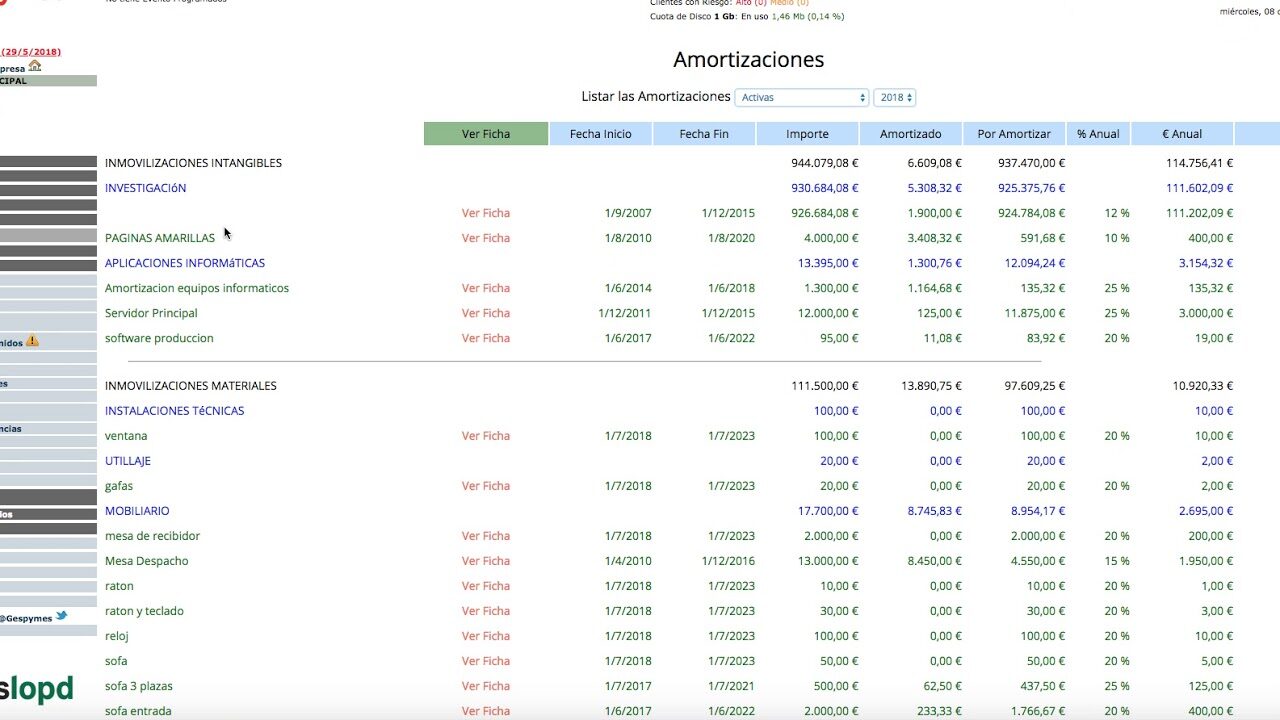Click the @Gespymes sidebar label

[x=26, y=618]
